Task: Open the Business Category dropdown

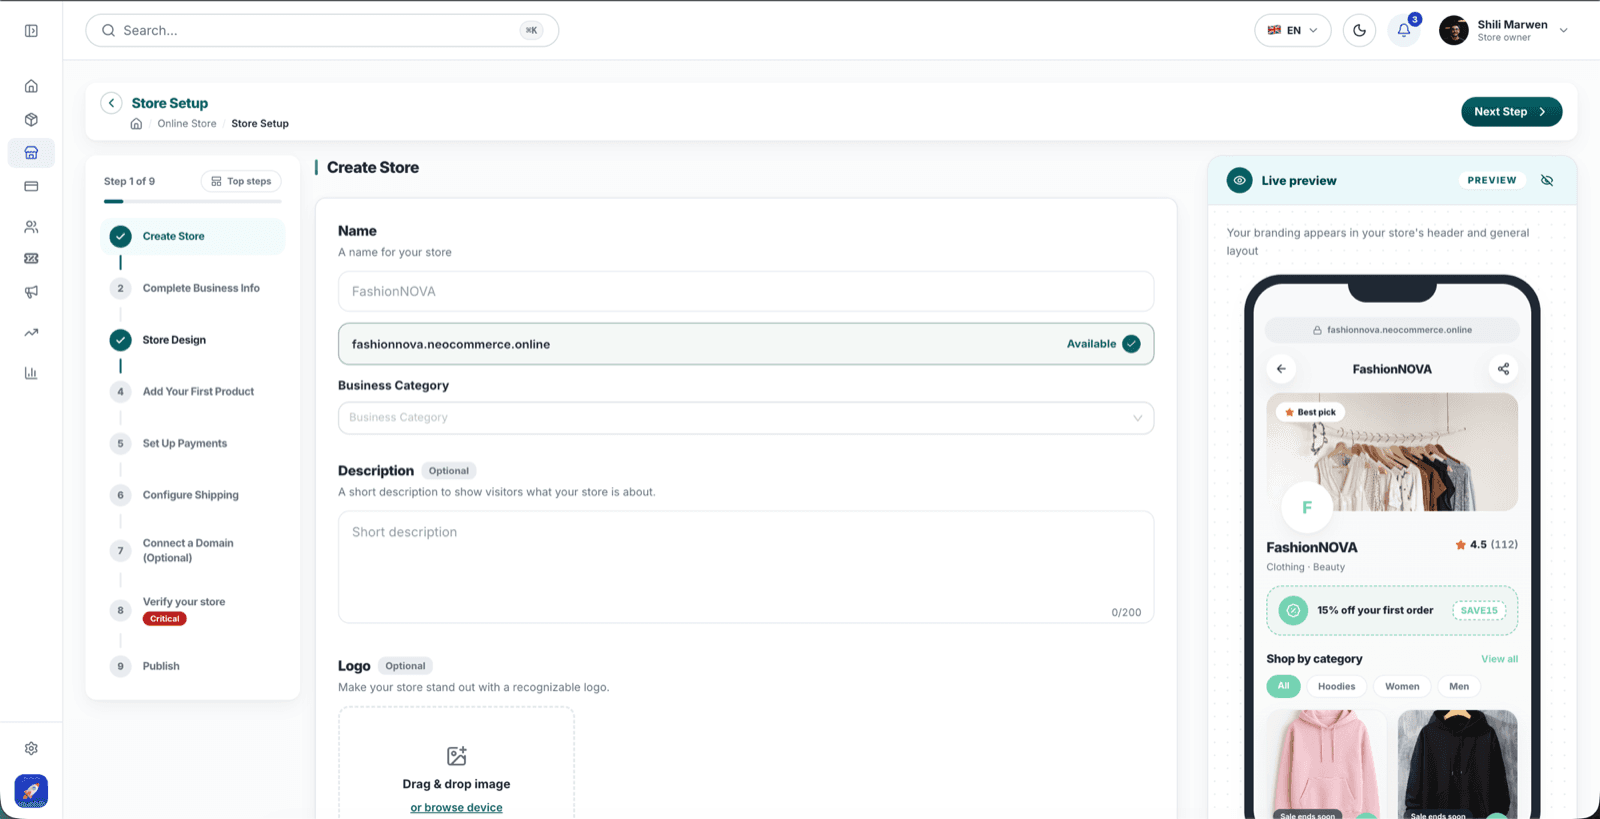Action: click(746, 418)
